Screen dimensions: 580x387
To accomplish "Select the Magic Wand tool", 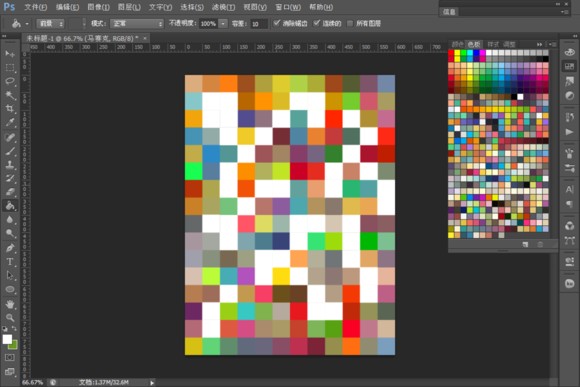I will [10, 95].
